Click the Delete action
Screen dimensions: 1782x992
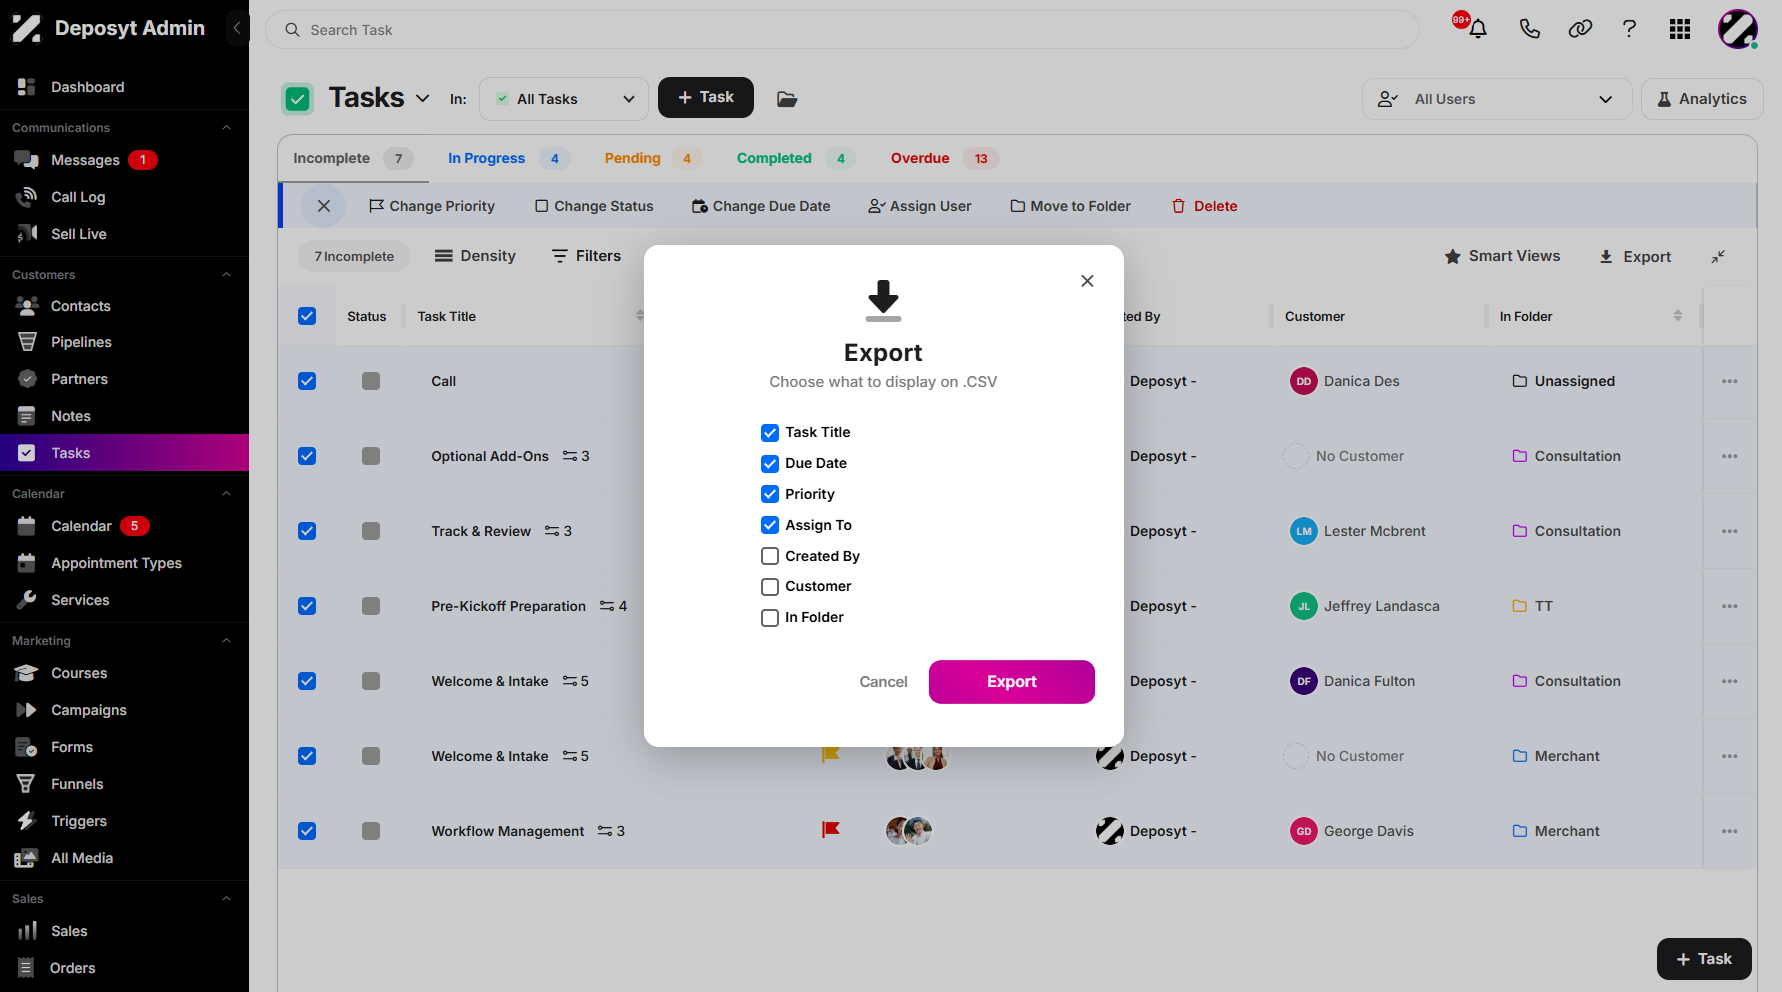pyautogui.click(x=1204, y=206)
